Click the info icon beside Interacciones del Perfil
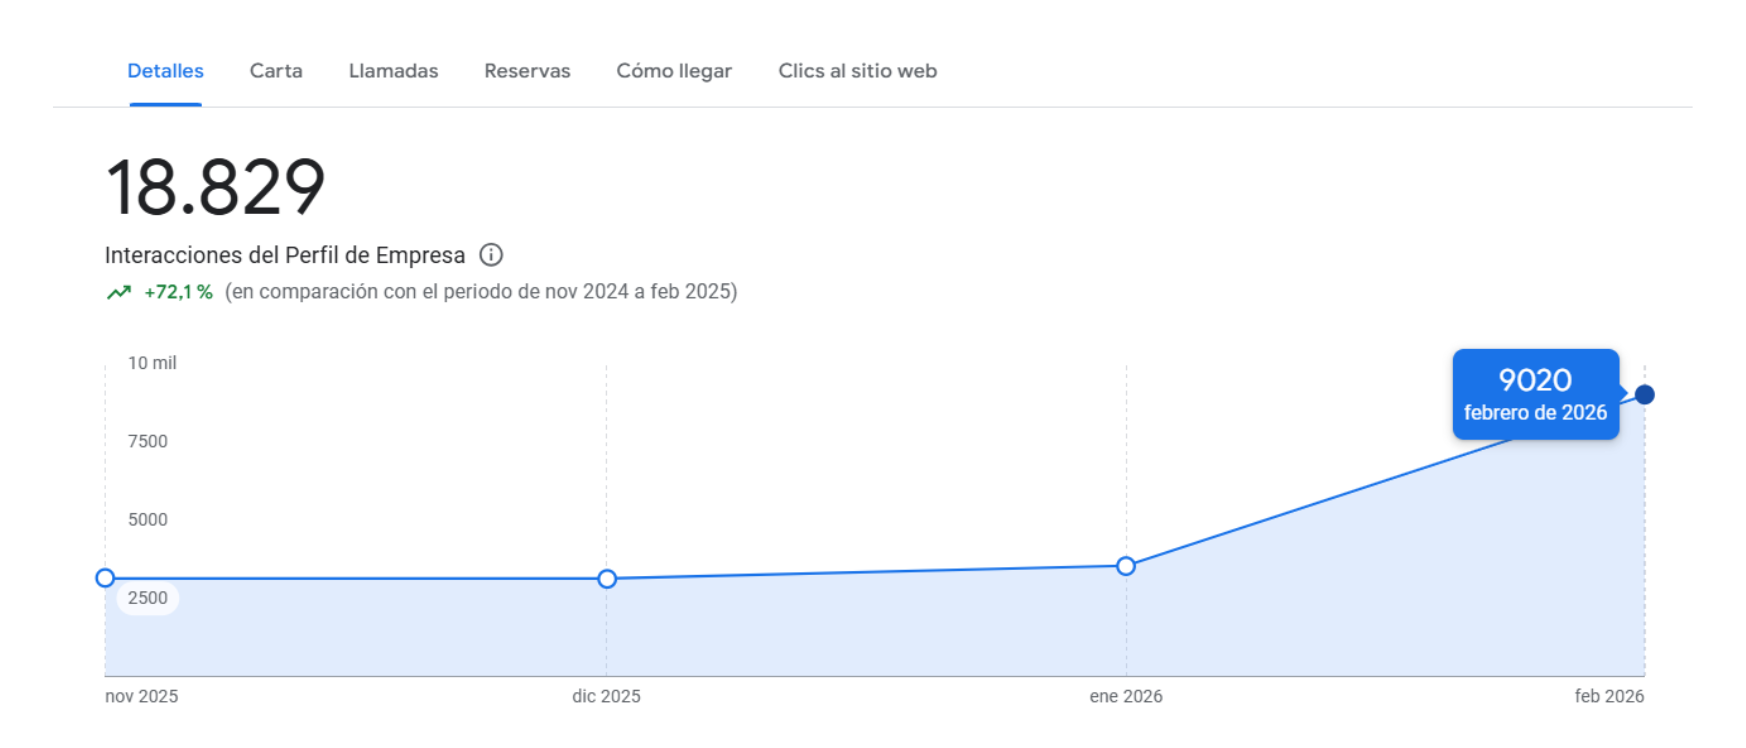Screen dimensions: 1746x748 (491, 255)
